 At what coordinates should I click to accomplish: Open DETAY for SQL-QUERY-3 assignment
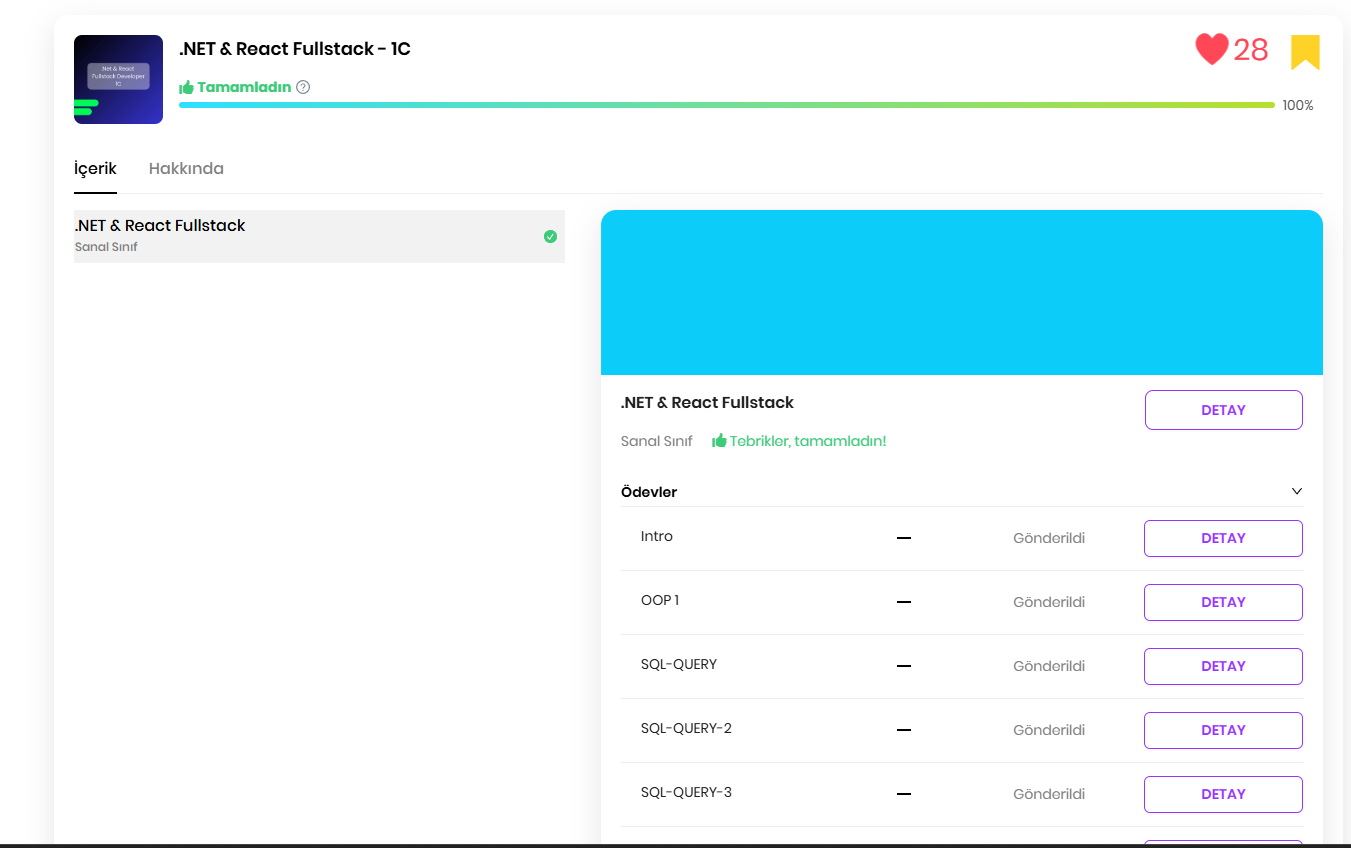[1223, 794]
